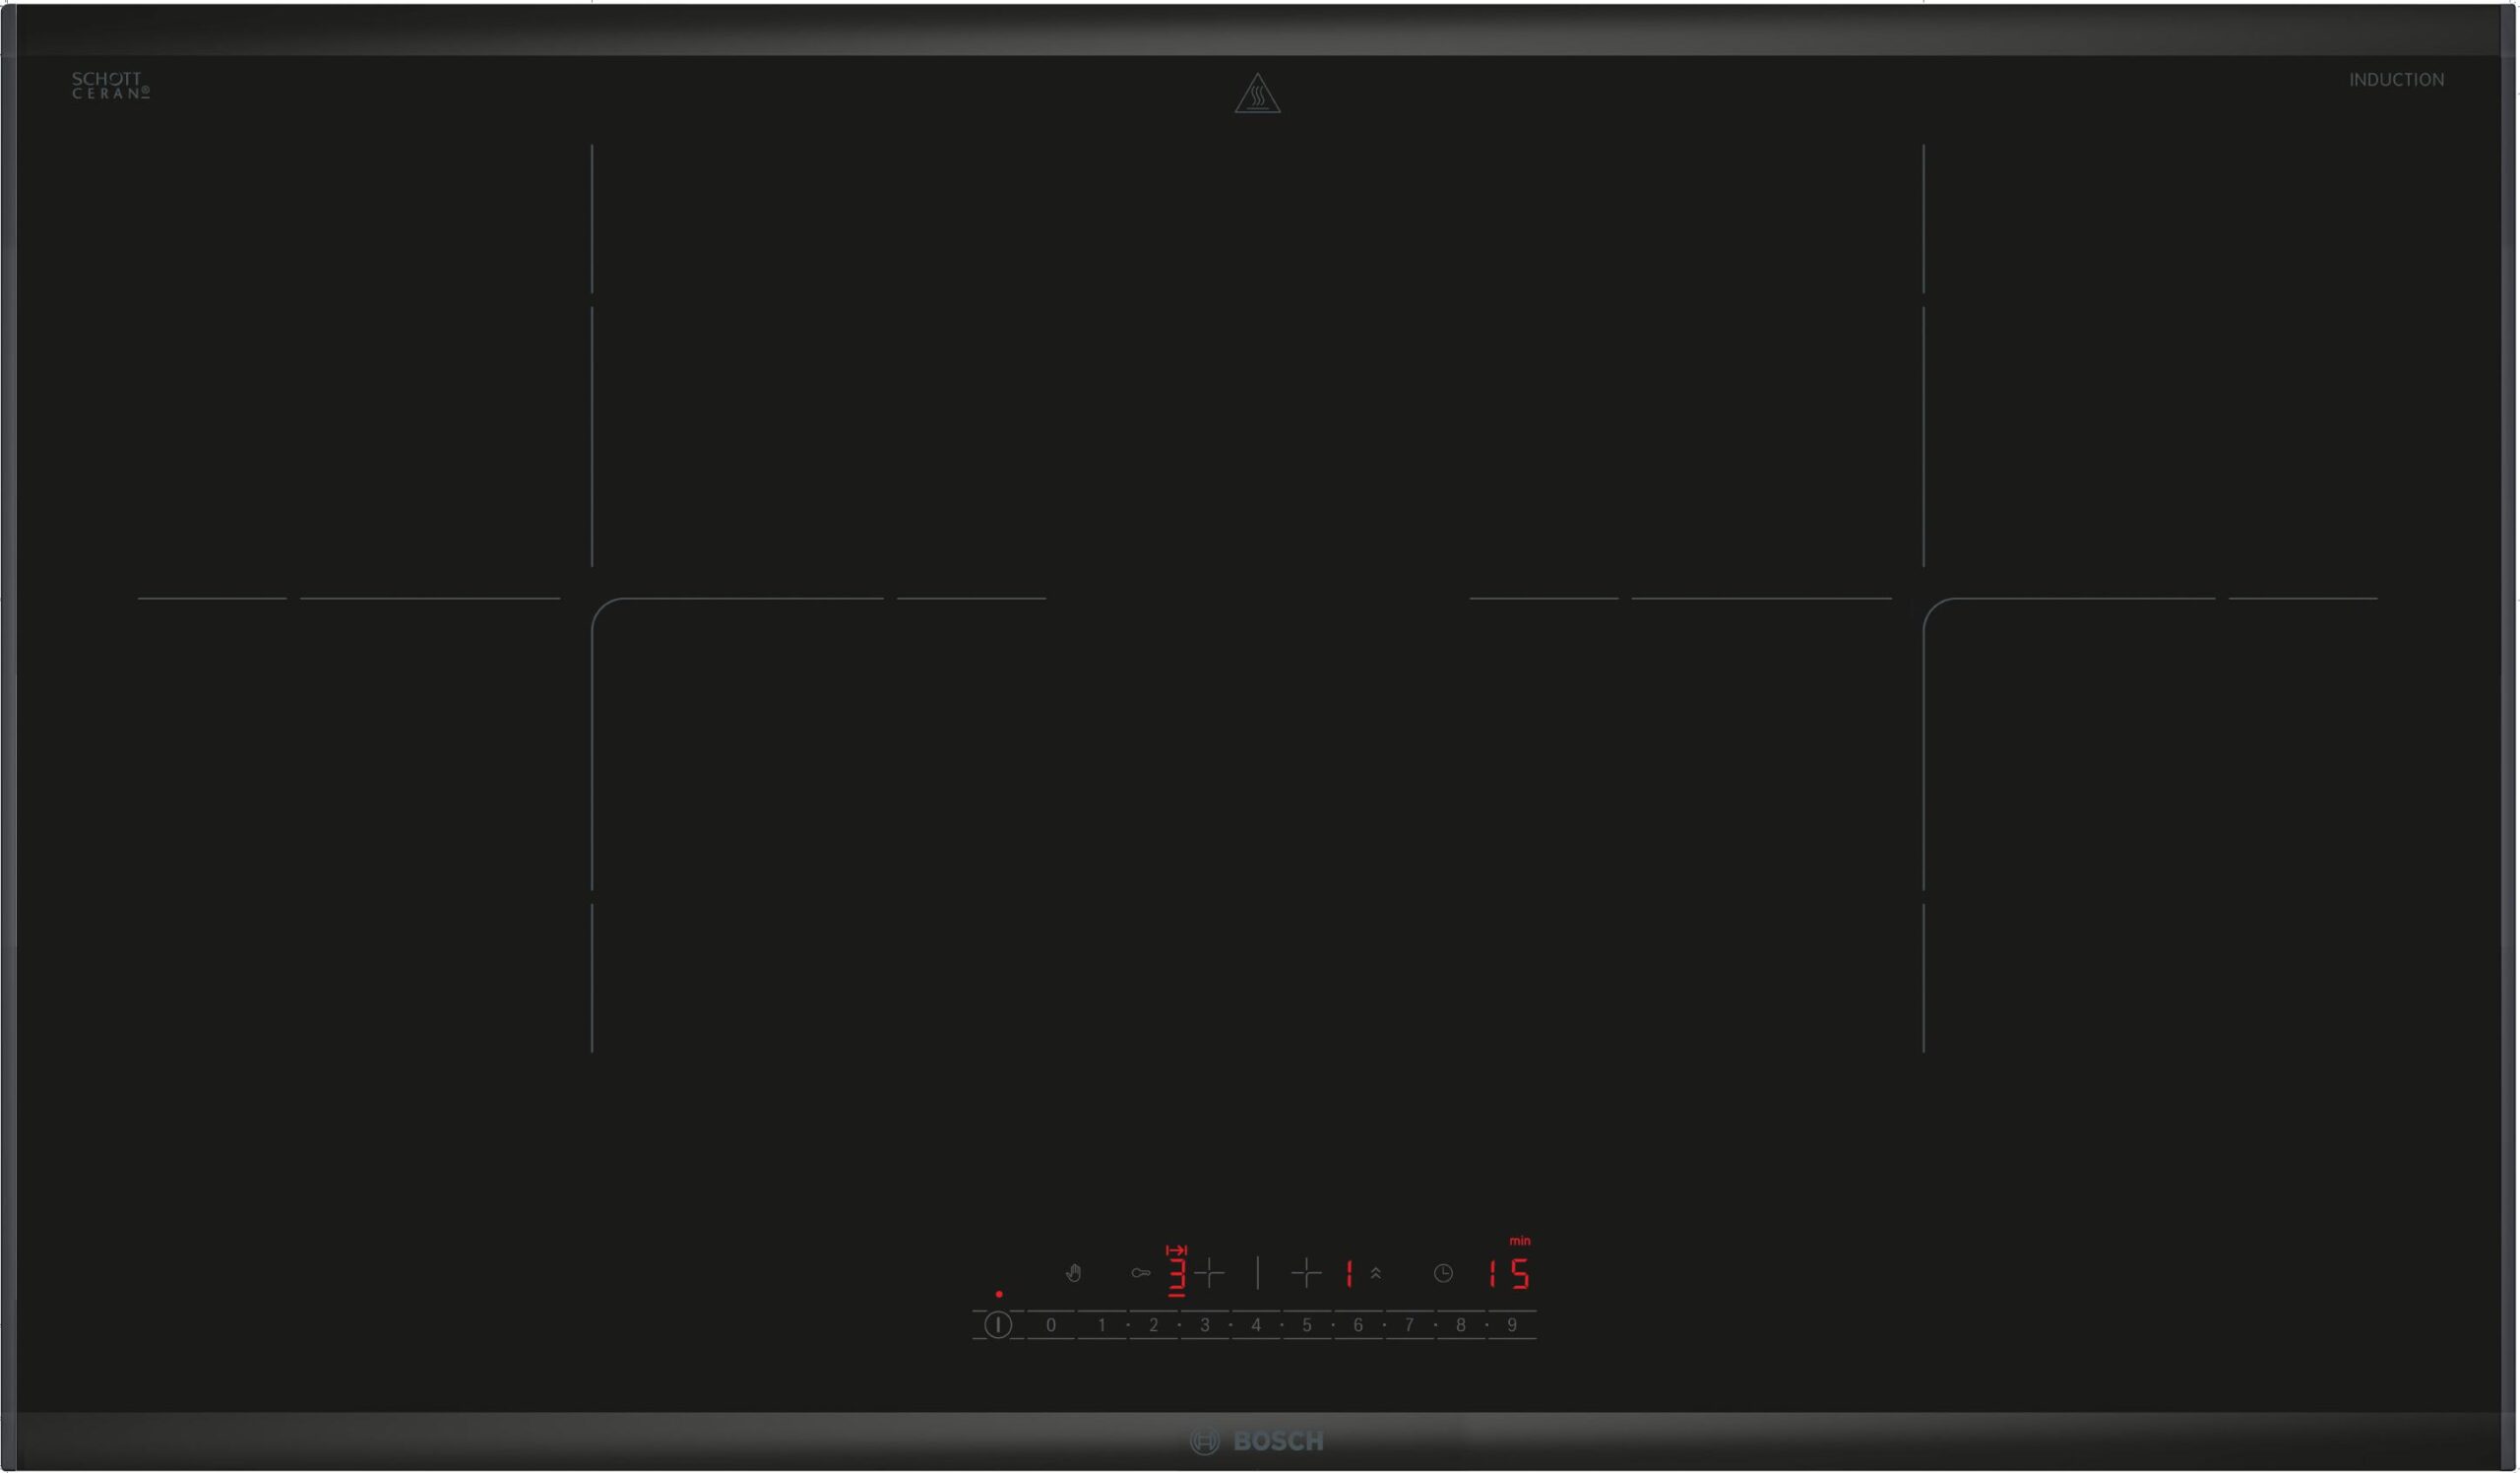Select level 3 on the power scale
The image size is (2520, 1473).
click(1205, 1325)
